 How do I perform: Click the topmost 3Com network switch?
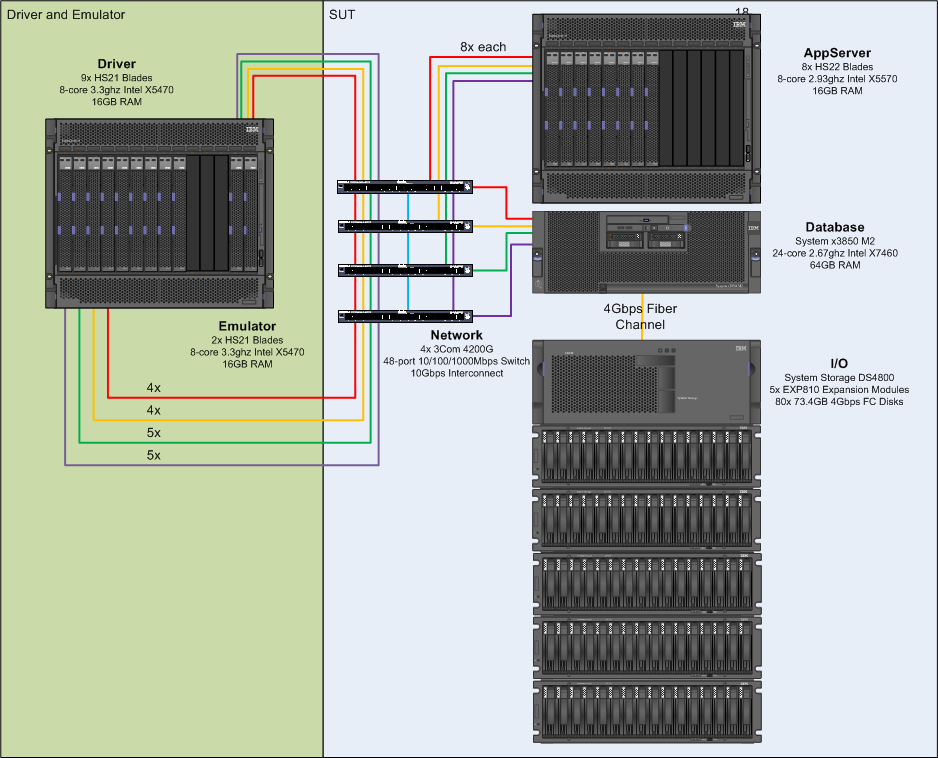click(x=405, y=186)
